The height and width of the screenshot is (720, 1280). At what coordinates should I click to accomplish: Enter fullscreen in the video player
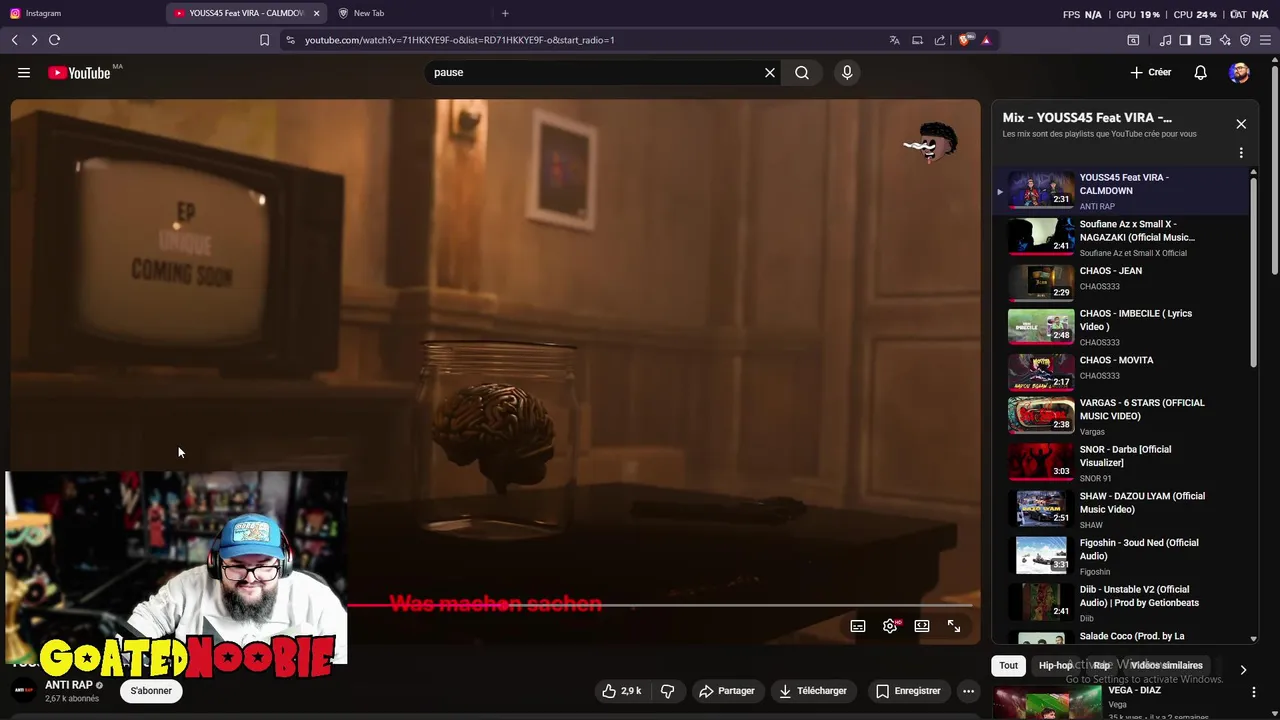coord(954,626)
